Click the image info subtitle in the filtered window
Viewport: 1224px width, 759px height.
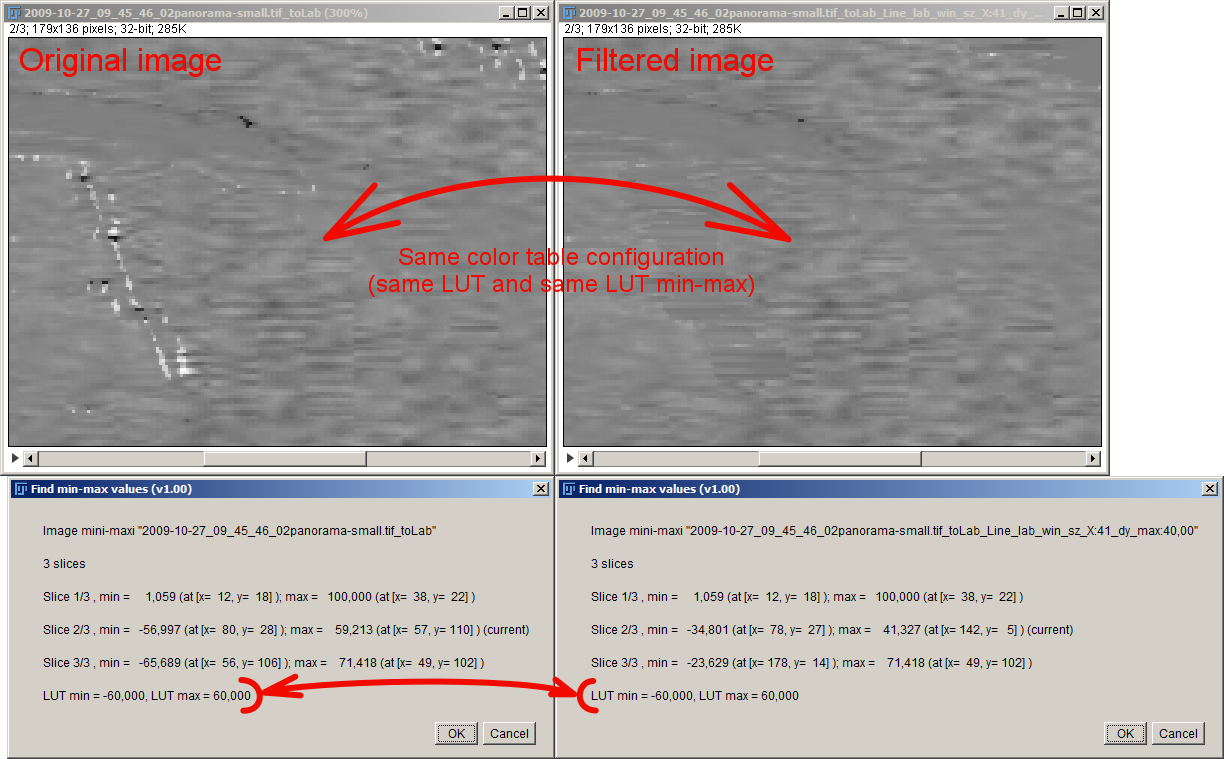(x=655, y=30)
